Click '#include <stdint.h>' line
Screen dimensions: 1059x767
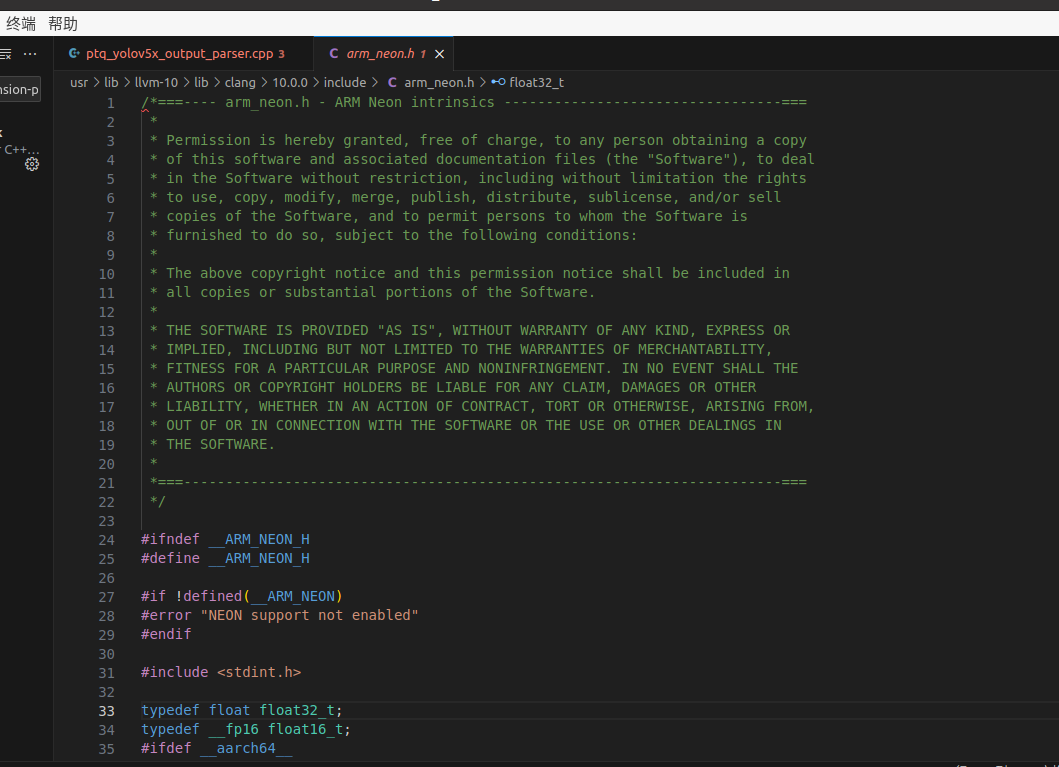click(221, 672)
